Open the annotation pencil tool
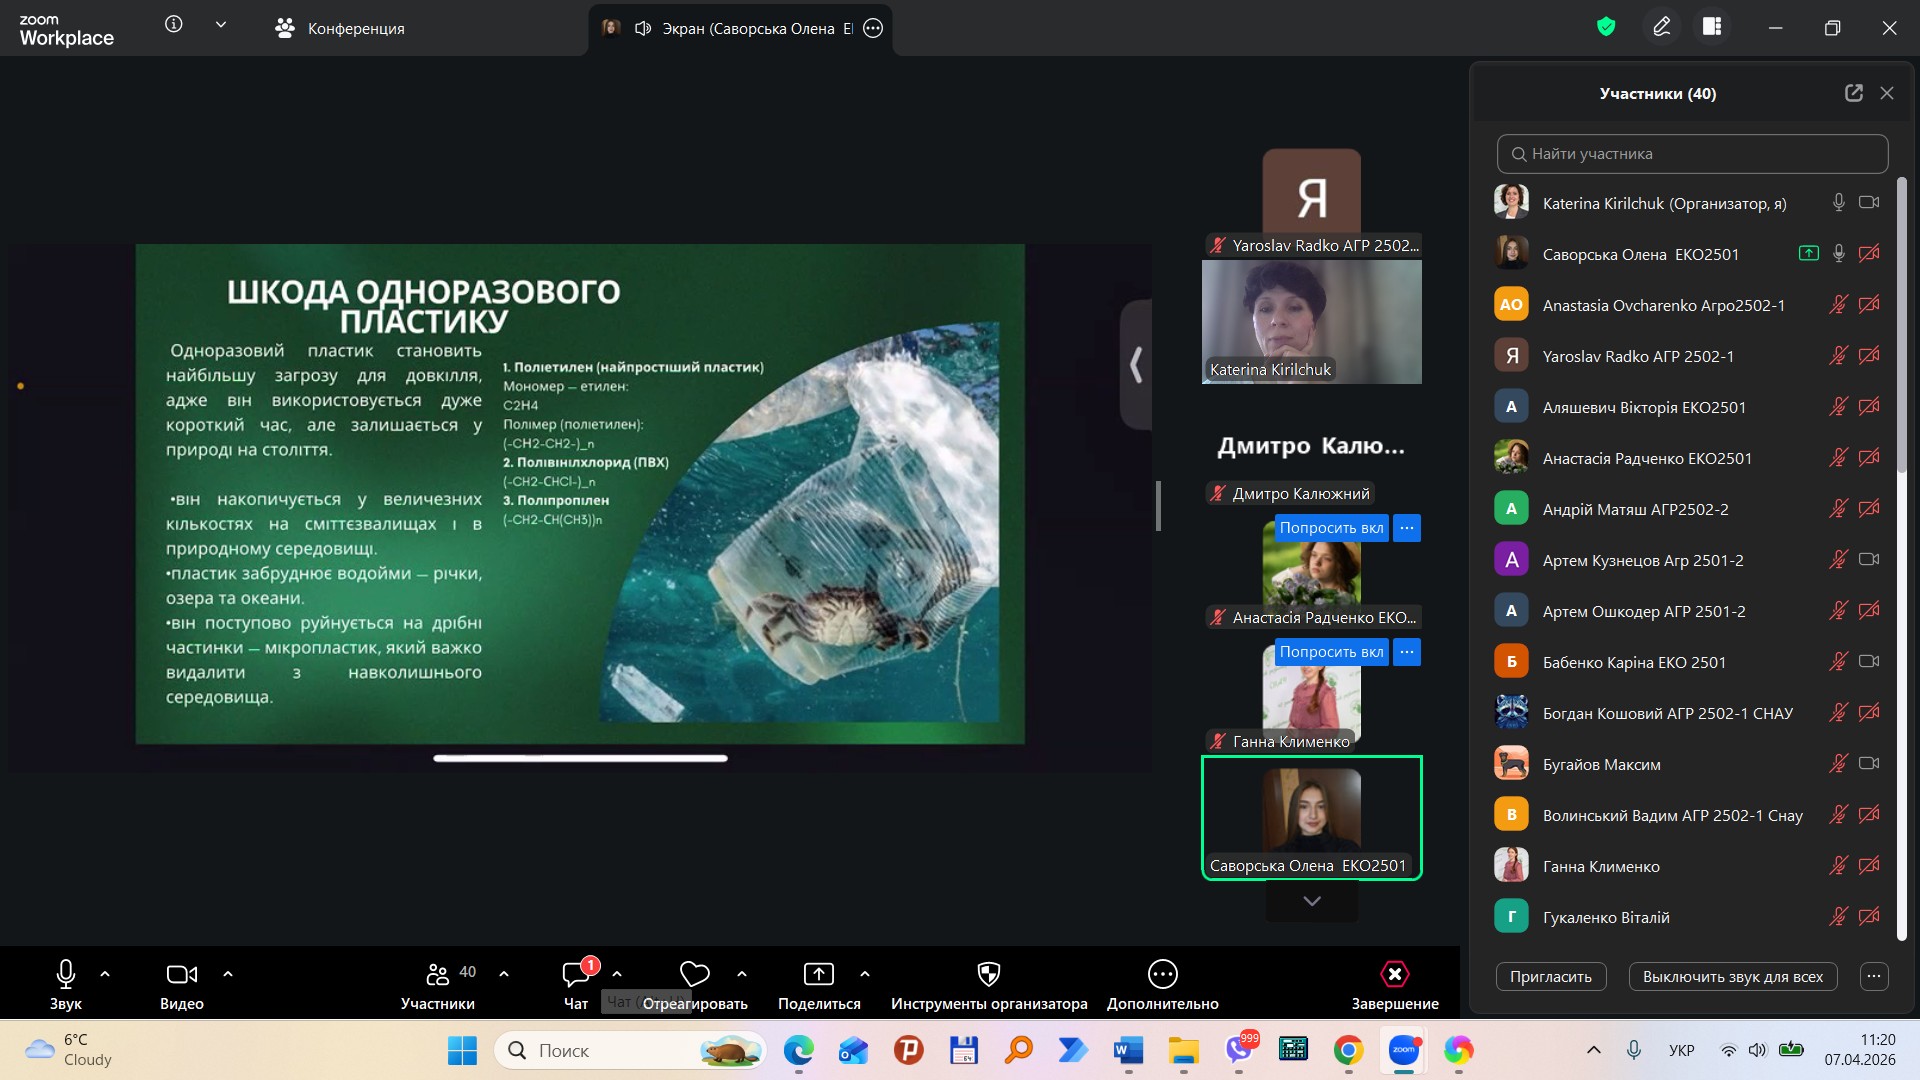The width and height of the screenshot is (1920, 1080). [x=1661, y=27]
